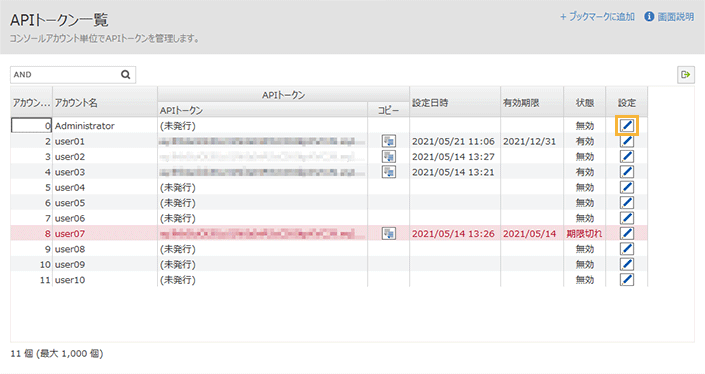Select the user03 account name cell
This screenshot has width=705, height=374.
coord(105,172)
